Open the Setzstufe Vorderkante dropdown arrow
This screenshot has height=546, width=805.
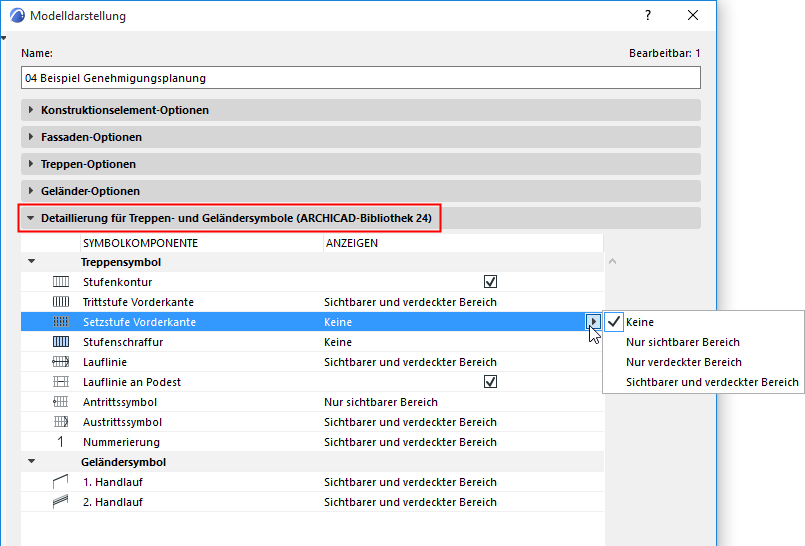[x=594, y=322]
